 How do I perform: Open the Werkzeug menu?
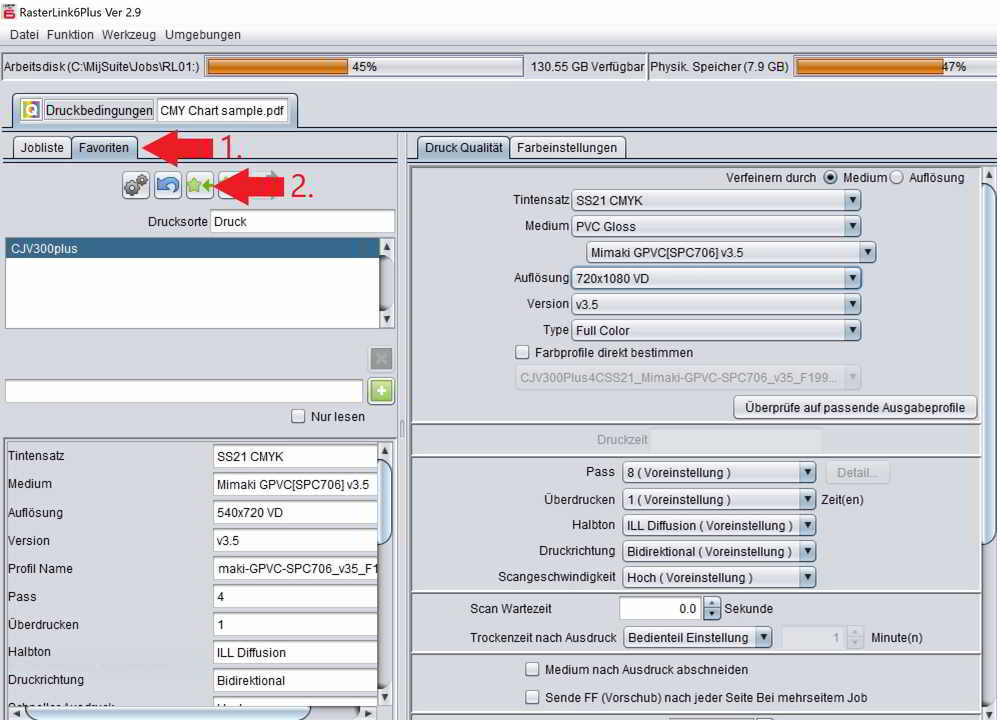(129, 34)
